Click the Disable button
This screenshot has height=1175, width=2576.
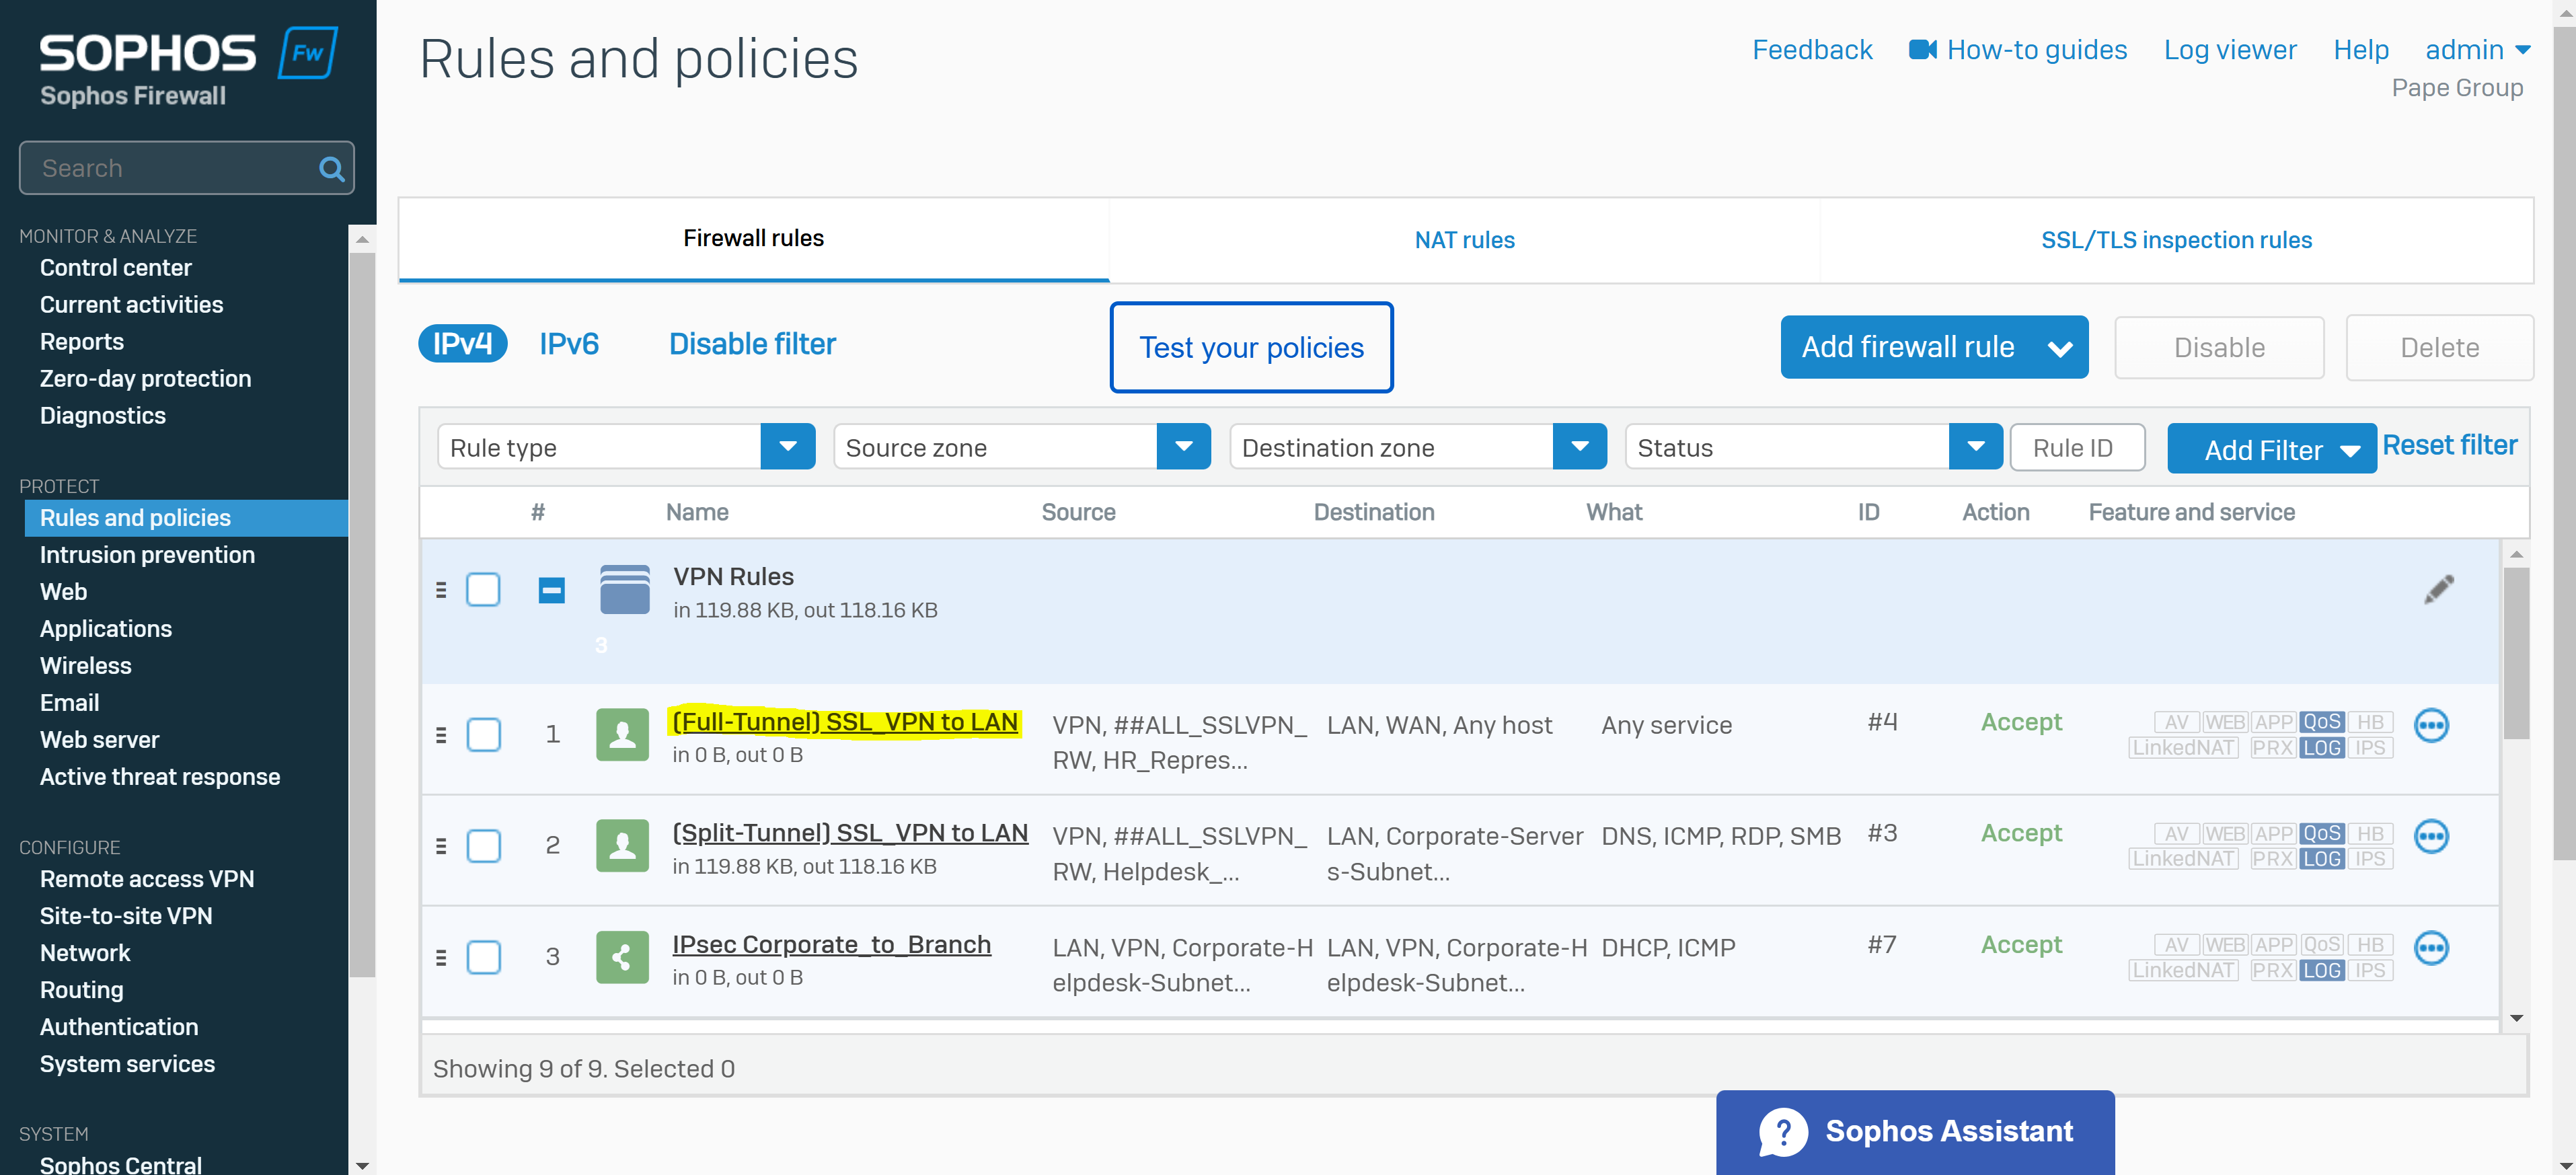coord(2219,348)
